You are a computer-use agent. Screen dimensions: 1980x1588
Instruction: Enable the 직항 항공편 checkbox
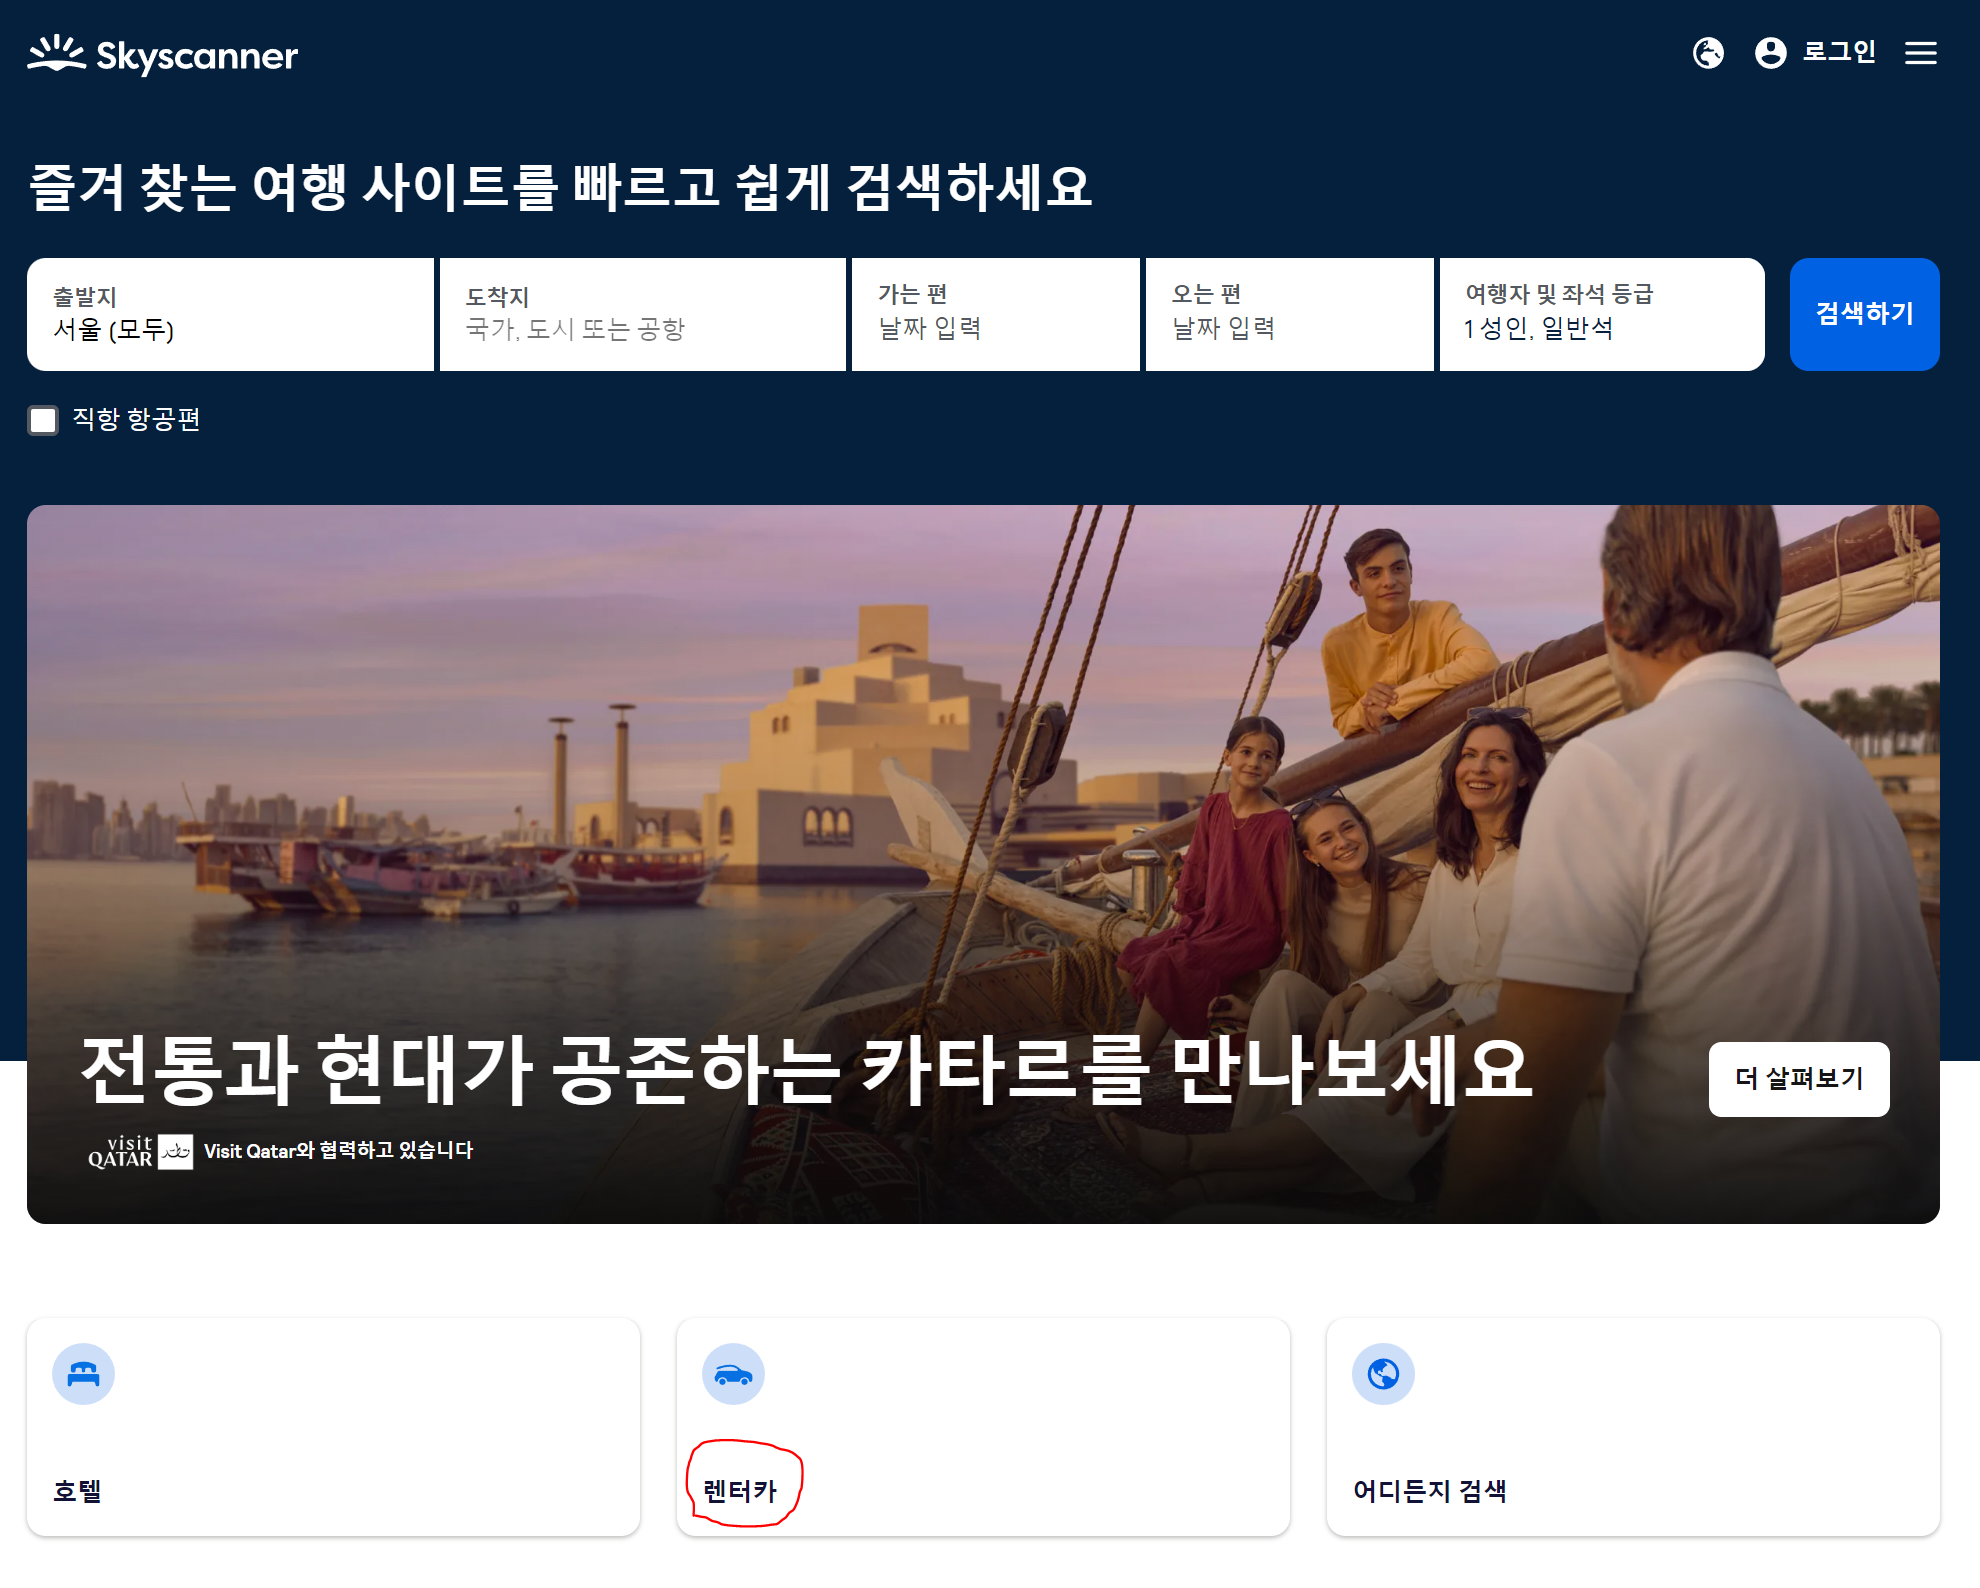tap(43, 420)
